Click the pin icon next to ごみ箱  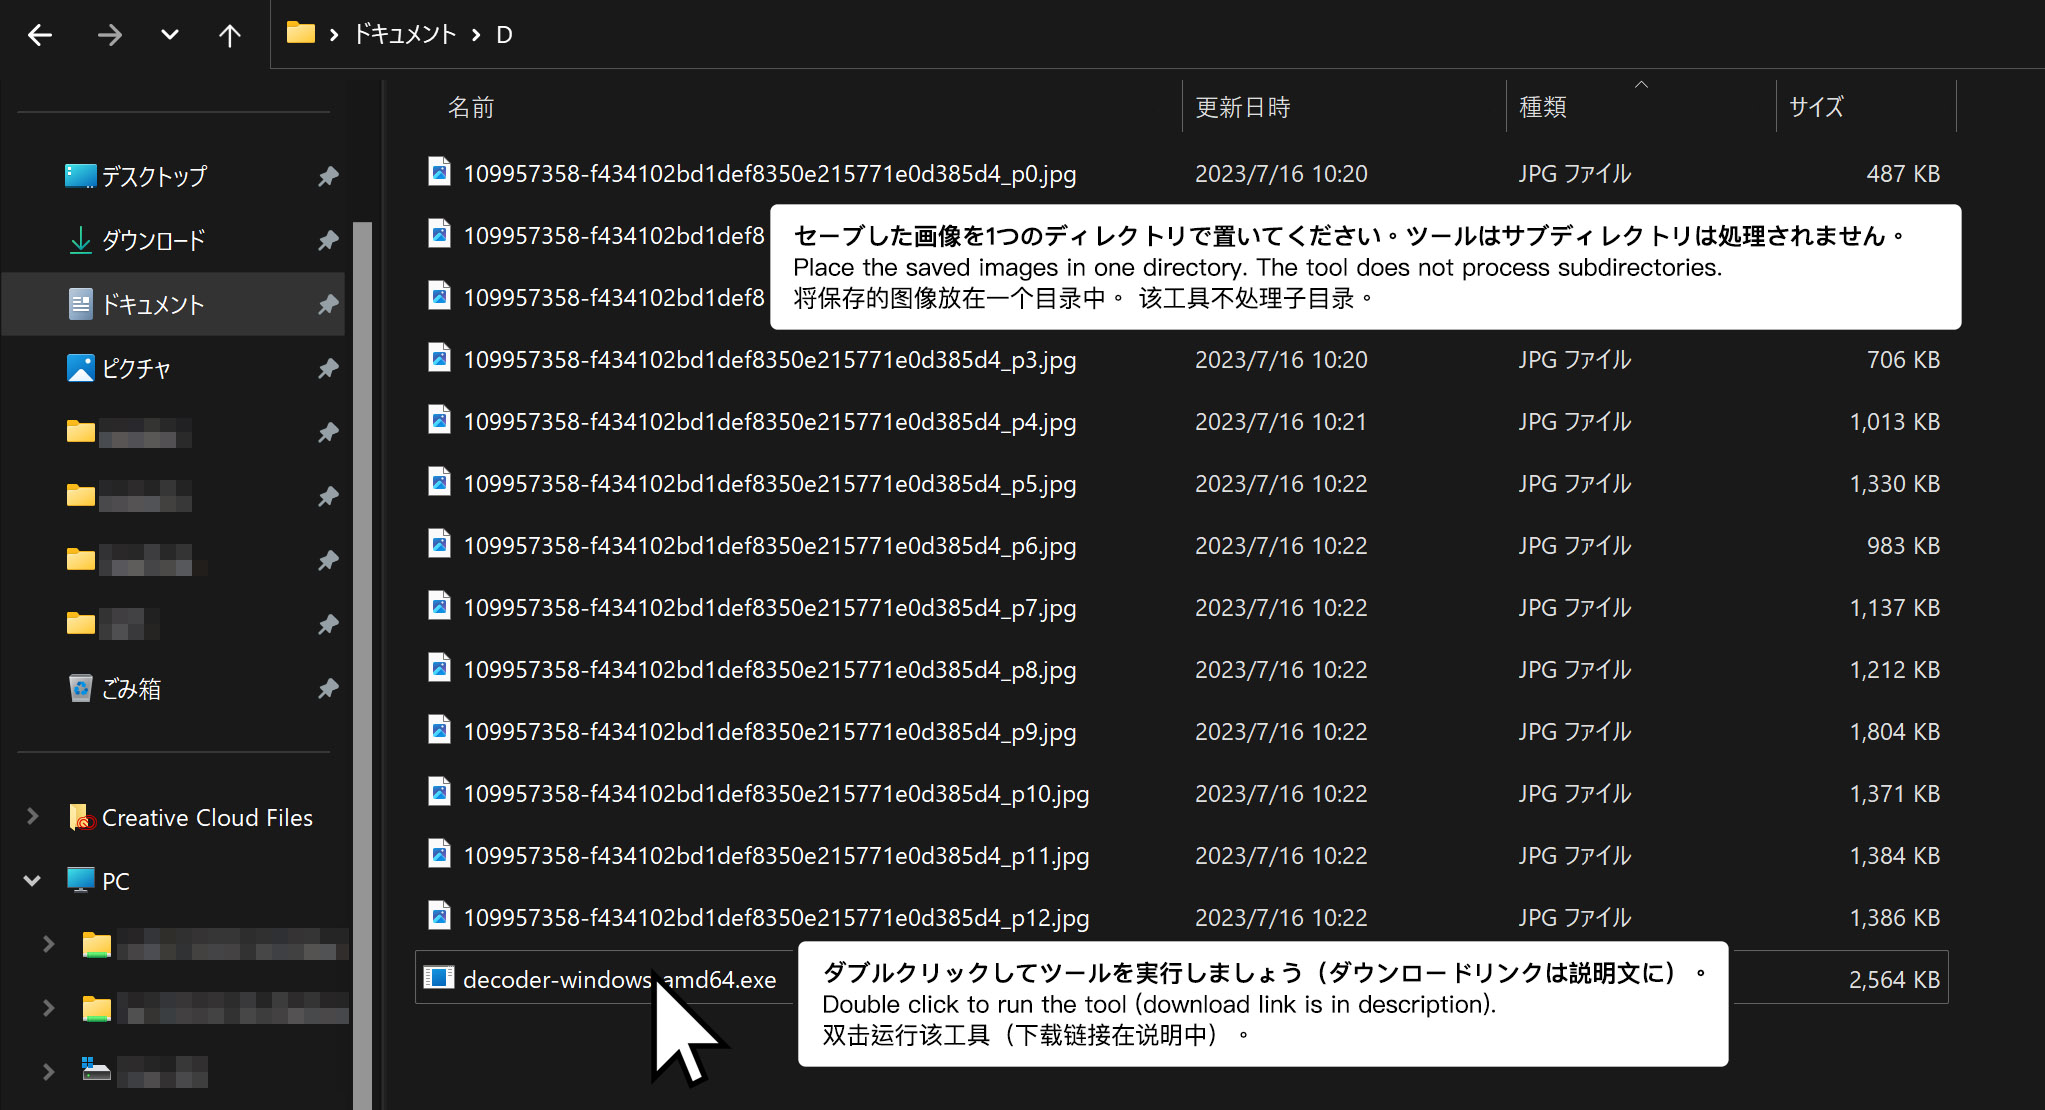point(328,688)
